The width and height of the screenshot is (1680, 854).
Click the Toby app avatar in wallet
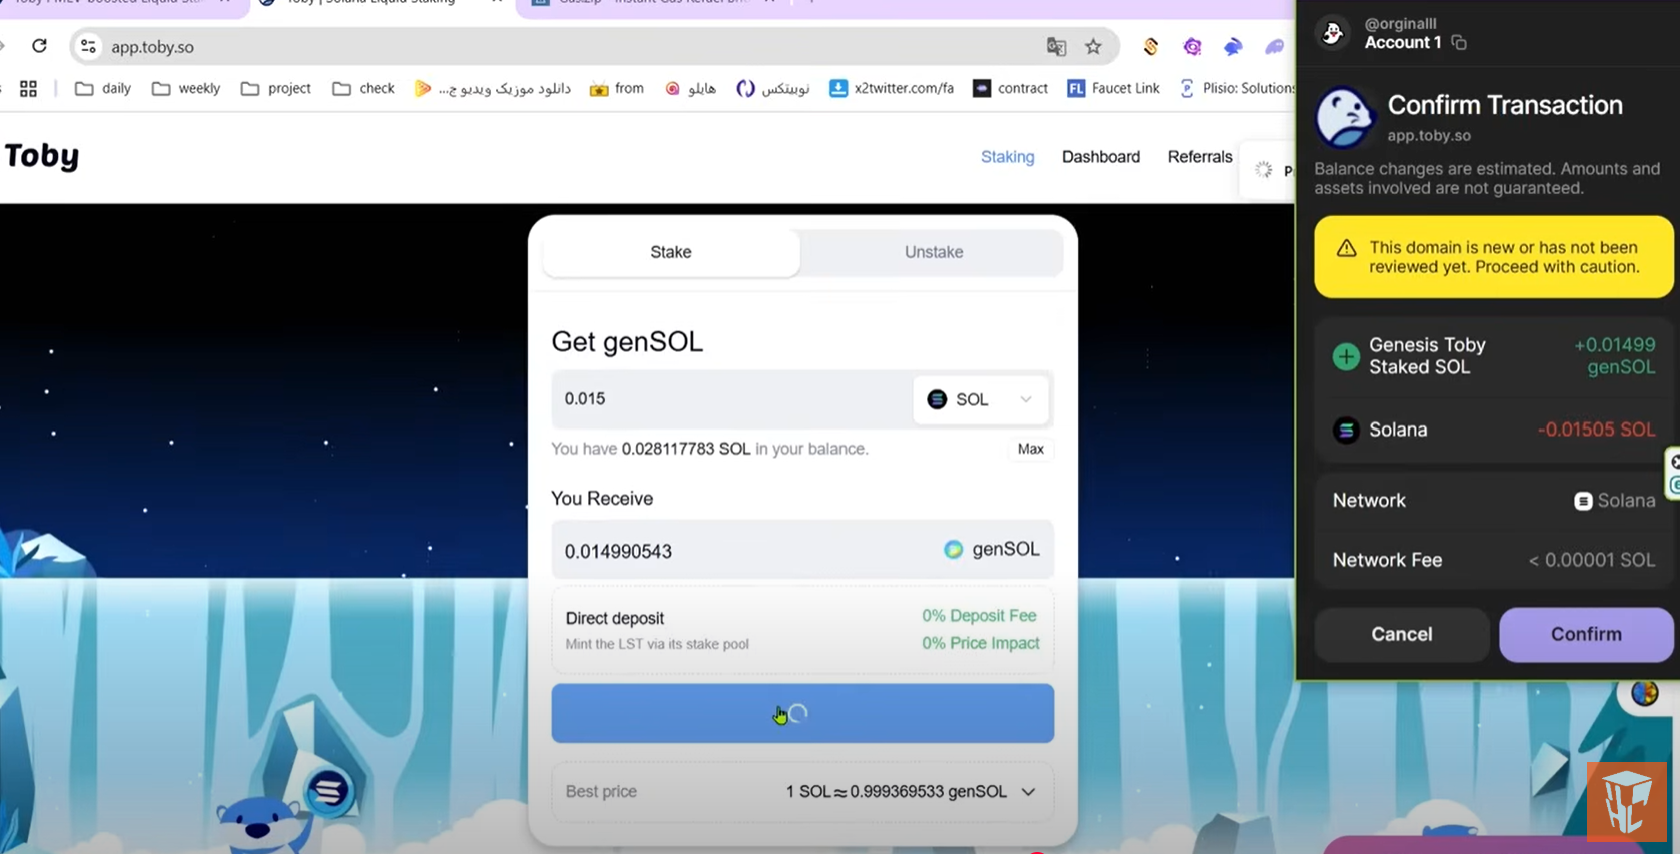[x=1344, y=117]
